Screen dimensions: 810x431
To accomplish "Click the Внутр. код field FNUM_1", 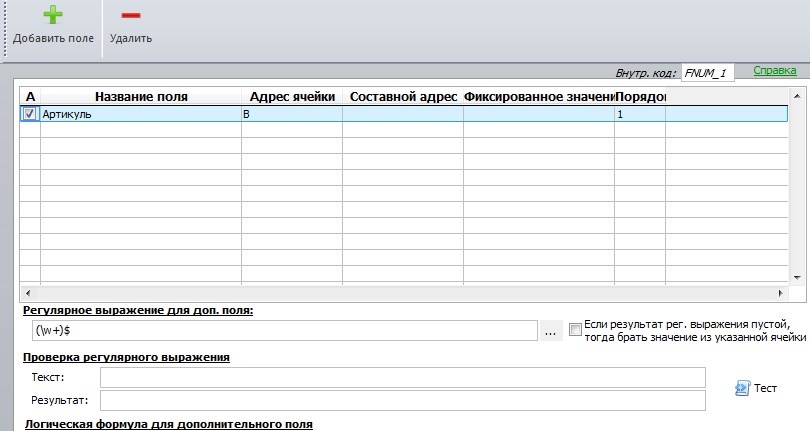I will tap(707, 73).
